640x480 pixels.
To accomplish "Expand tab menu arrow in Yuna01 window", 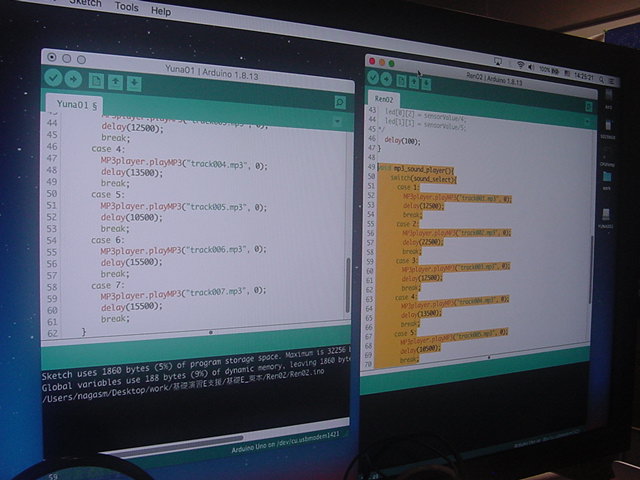I will [338, 121].
